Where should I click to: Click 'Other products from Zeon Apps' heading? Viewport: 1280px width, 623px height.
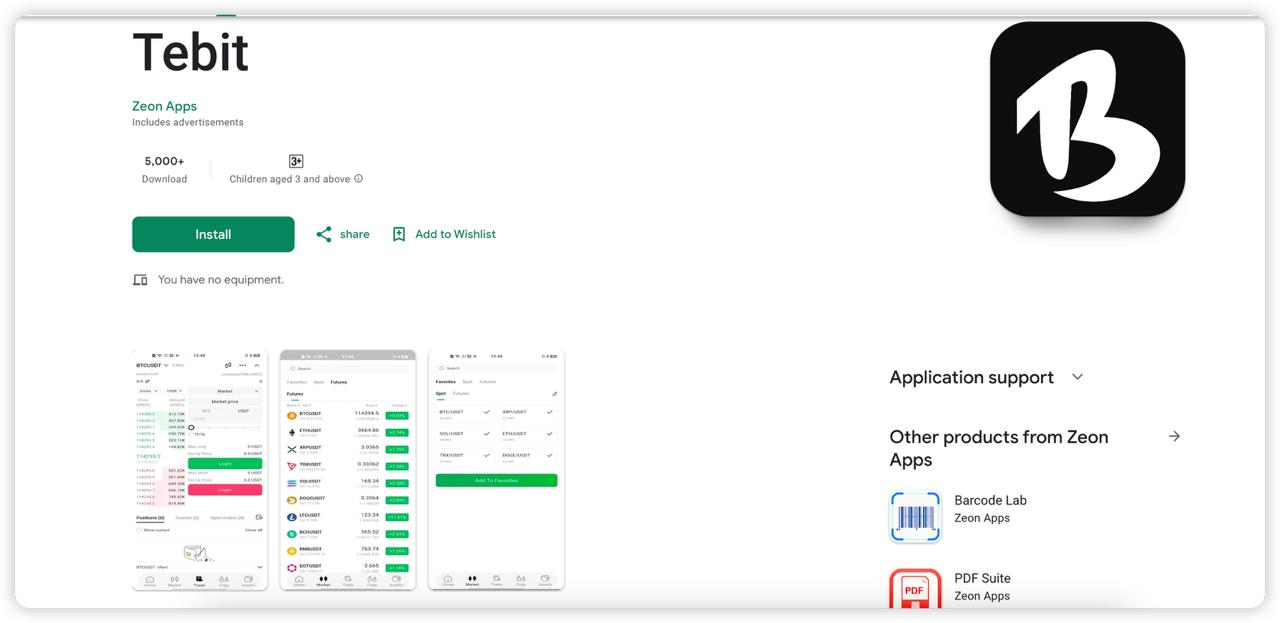point(999,448)
